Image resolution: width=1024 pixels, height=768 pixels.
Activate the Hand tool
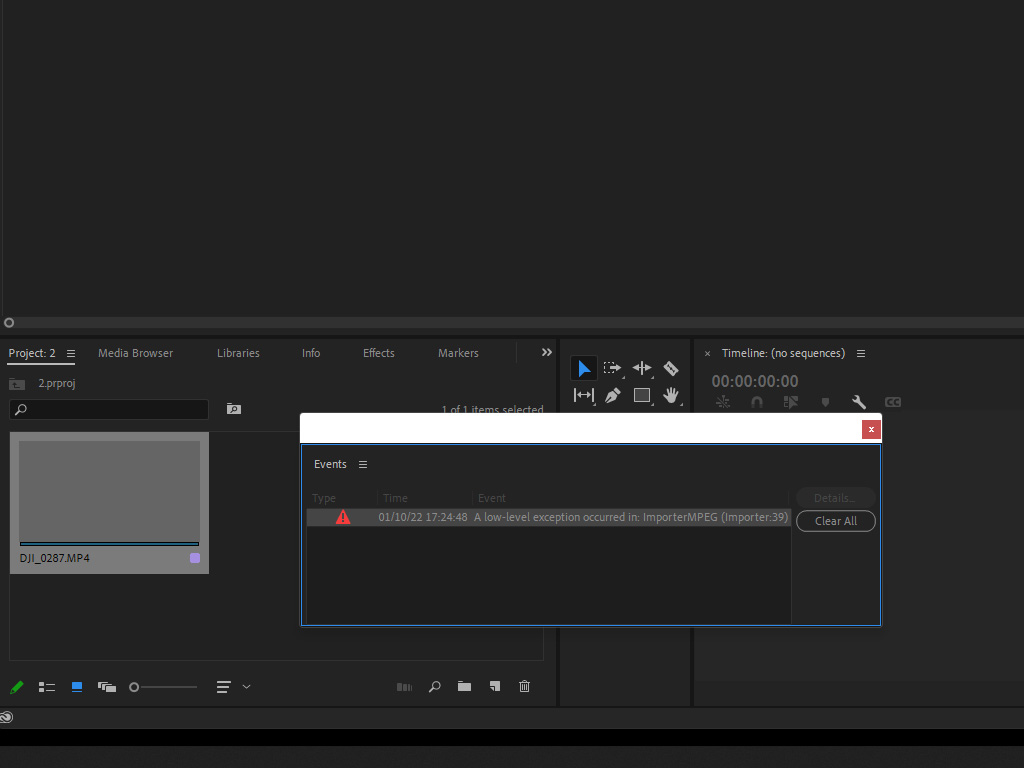671,395
